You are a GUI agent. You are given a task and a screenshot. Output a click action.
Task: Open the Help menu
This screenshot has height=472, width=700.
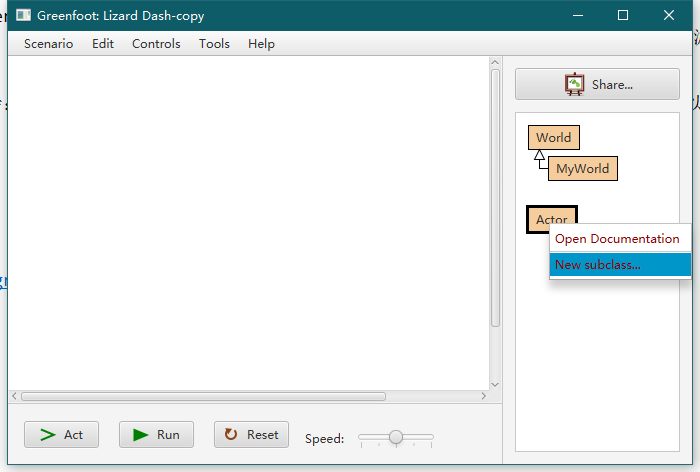[261, 44]
